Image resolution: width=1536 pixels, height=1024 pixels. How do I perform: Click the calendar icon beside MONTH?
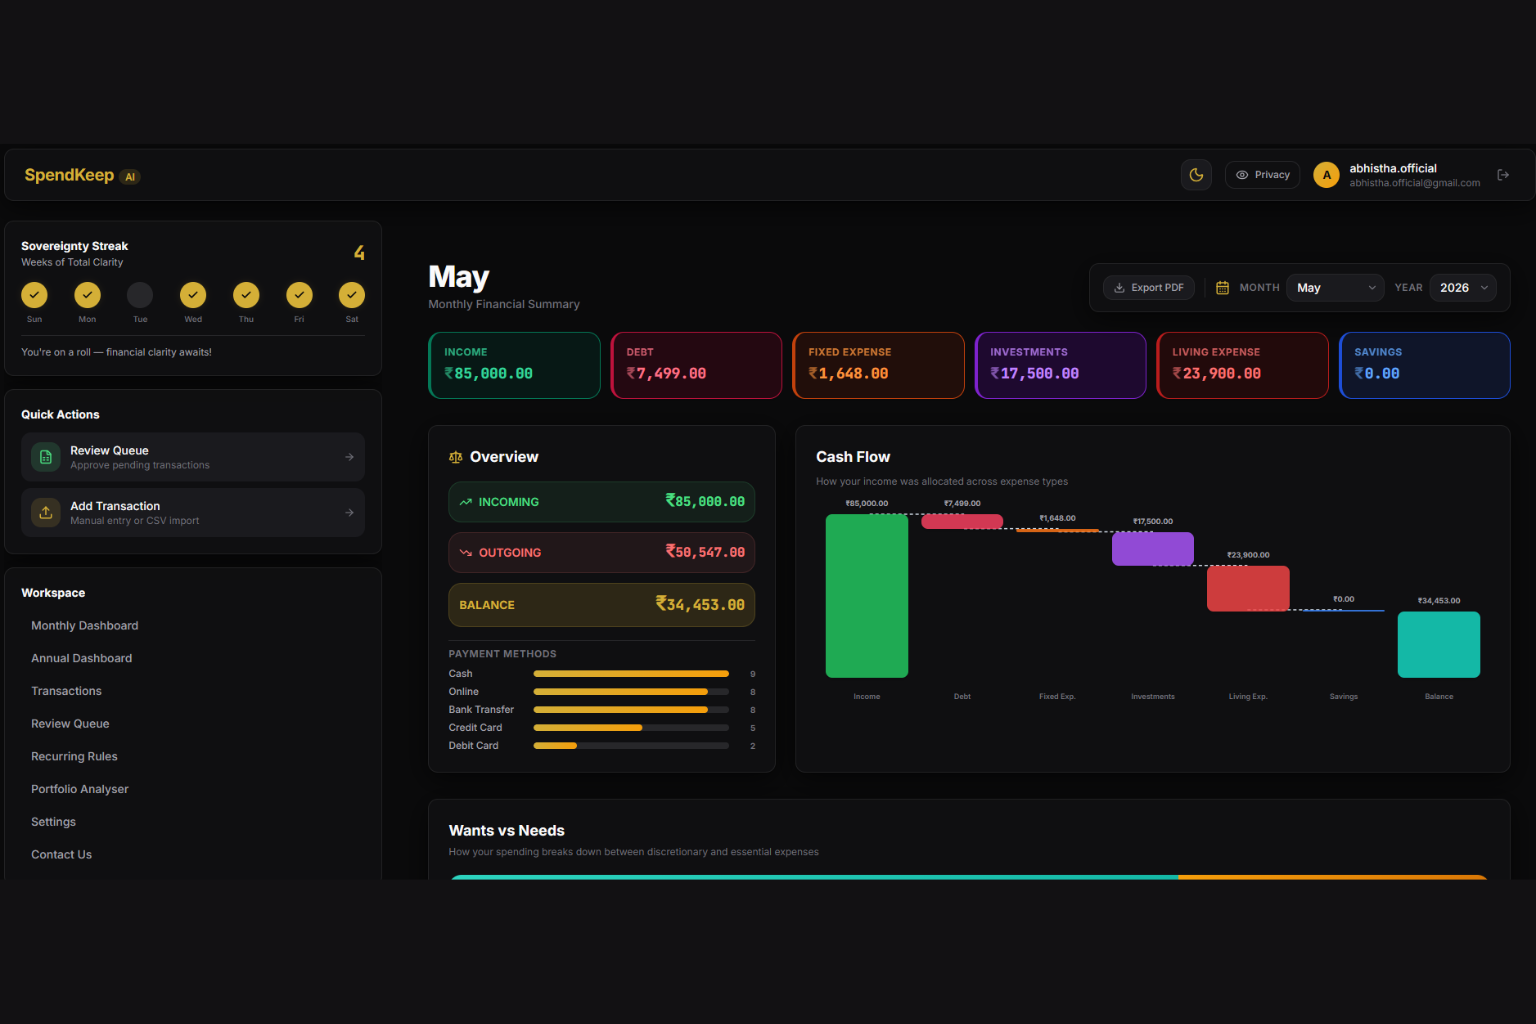tap(1222, 288)
